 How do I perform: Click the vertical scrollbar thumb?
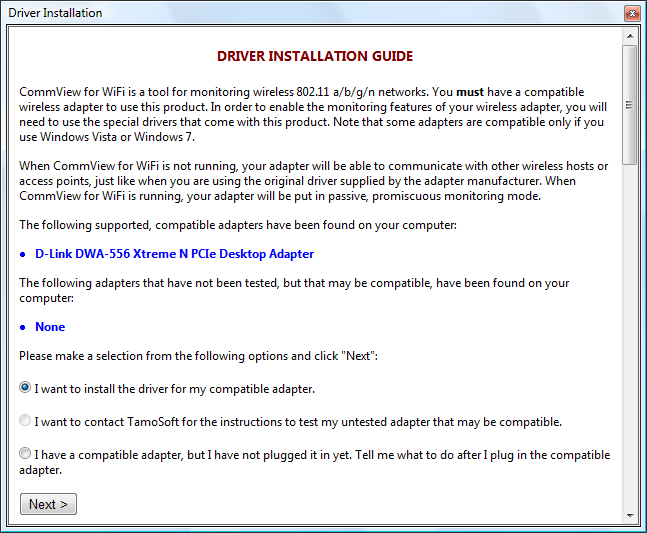click(630, 105)
